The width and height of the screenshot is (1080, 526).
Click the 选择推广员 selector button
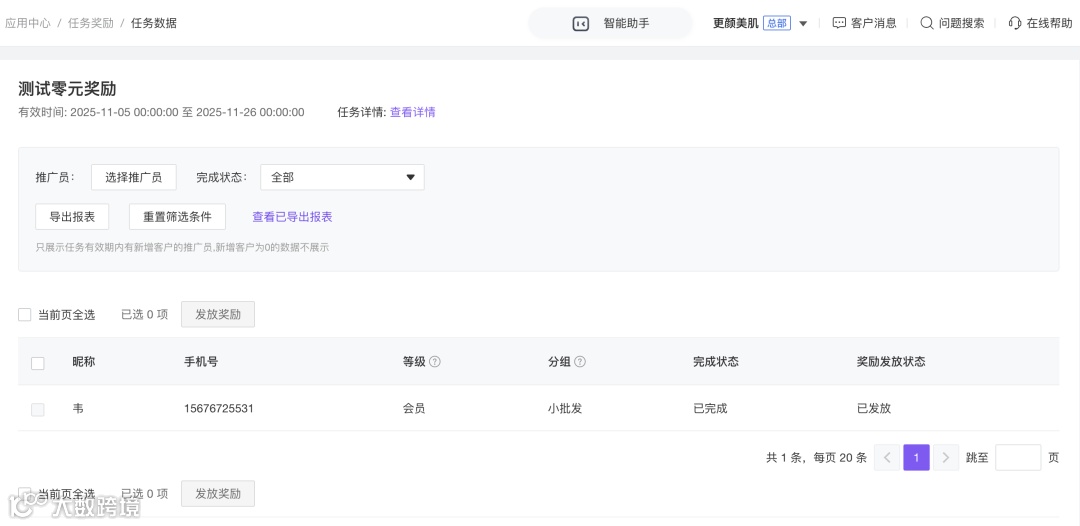click(134, 177)
